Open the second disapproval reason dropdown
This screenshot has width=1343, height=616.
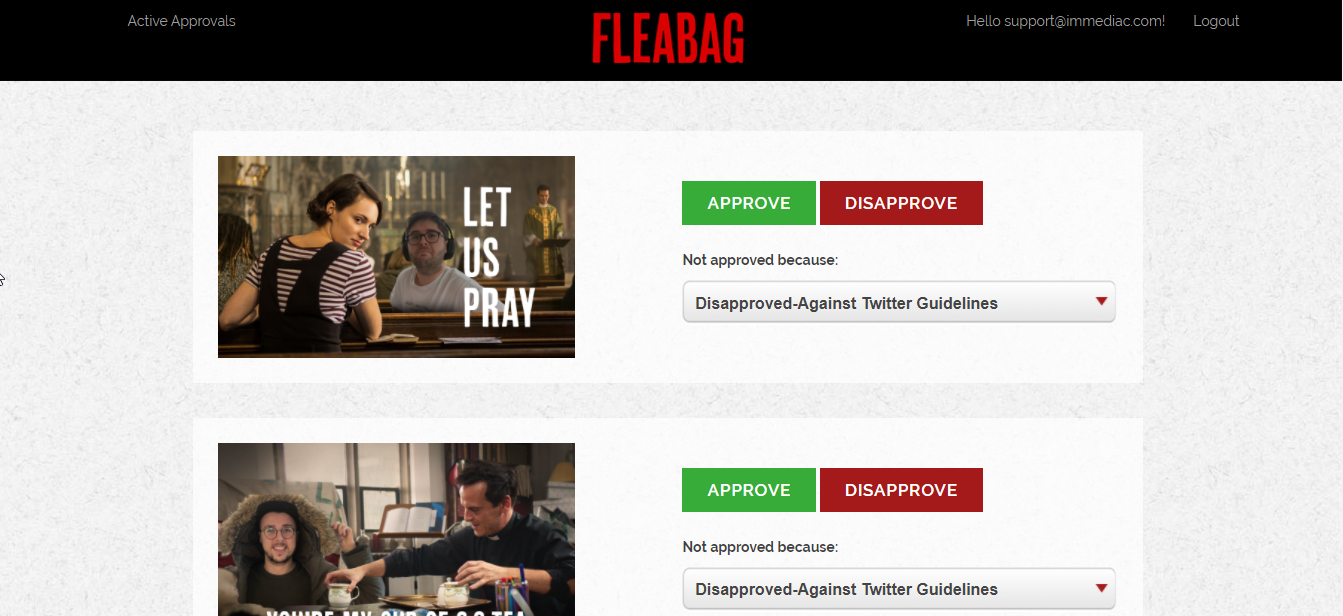899,589
